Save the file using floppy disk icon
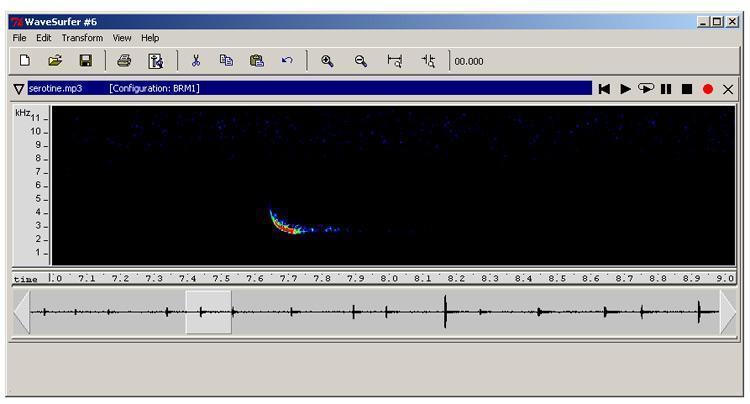 (86, 61)
